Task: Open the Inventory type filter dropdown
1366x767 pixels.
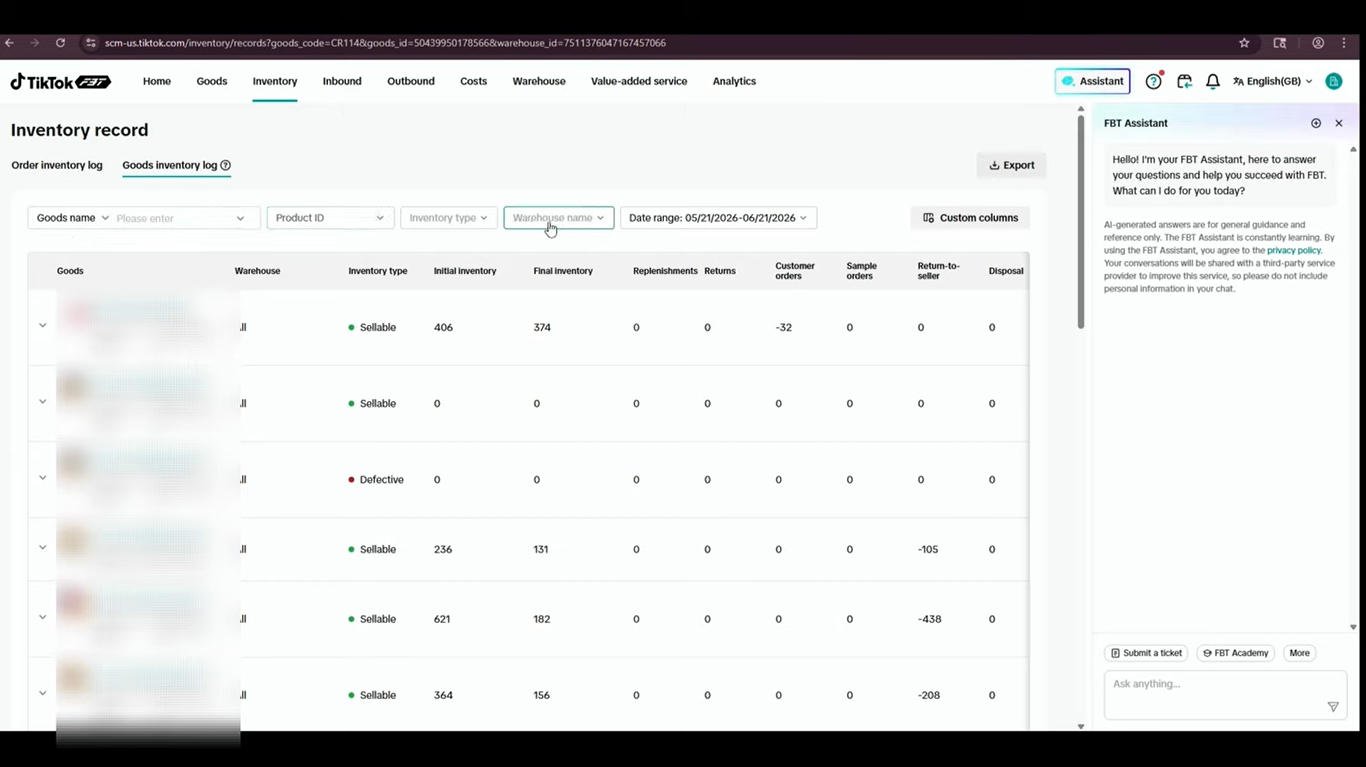Action: (448, 218)
